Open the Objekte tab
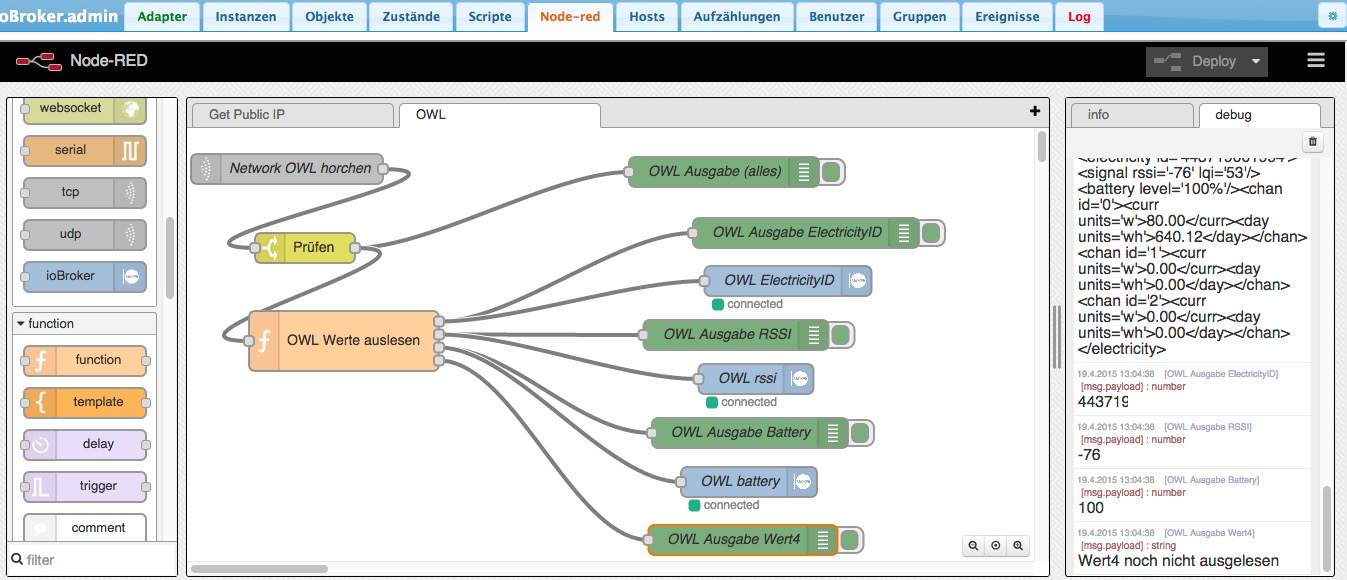 point(329,16)
